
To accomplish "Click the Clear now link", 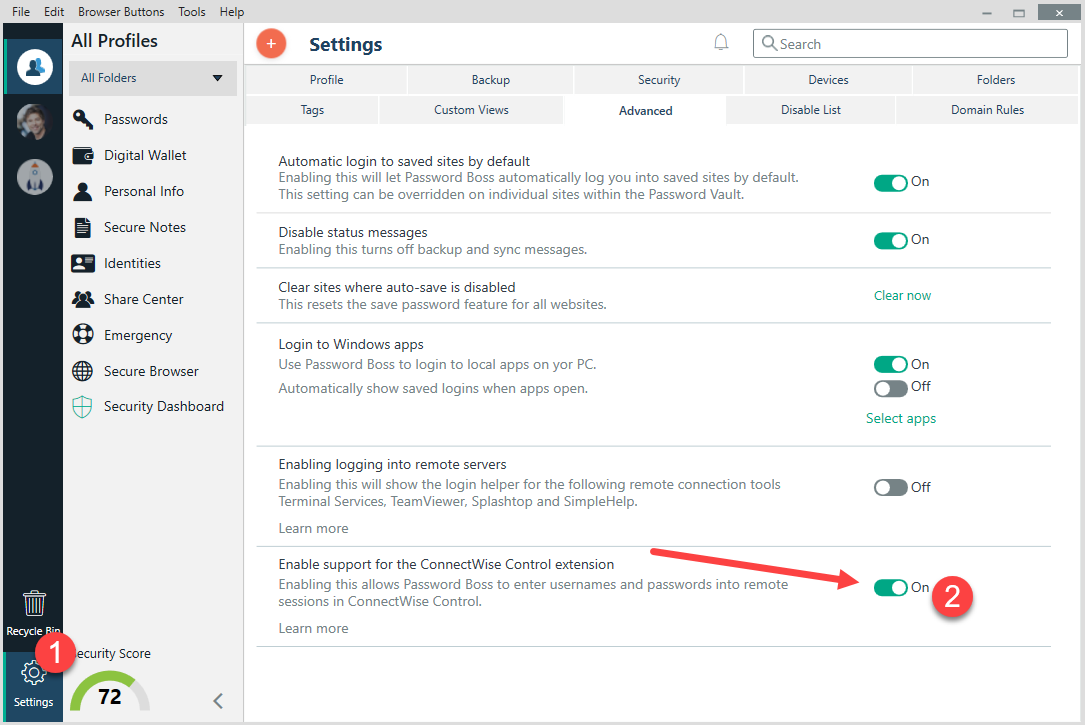I will point(902,295).
